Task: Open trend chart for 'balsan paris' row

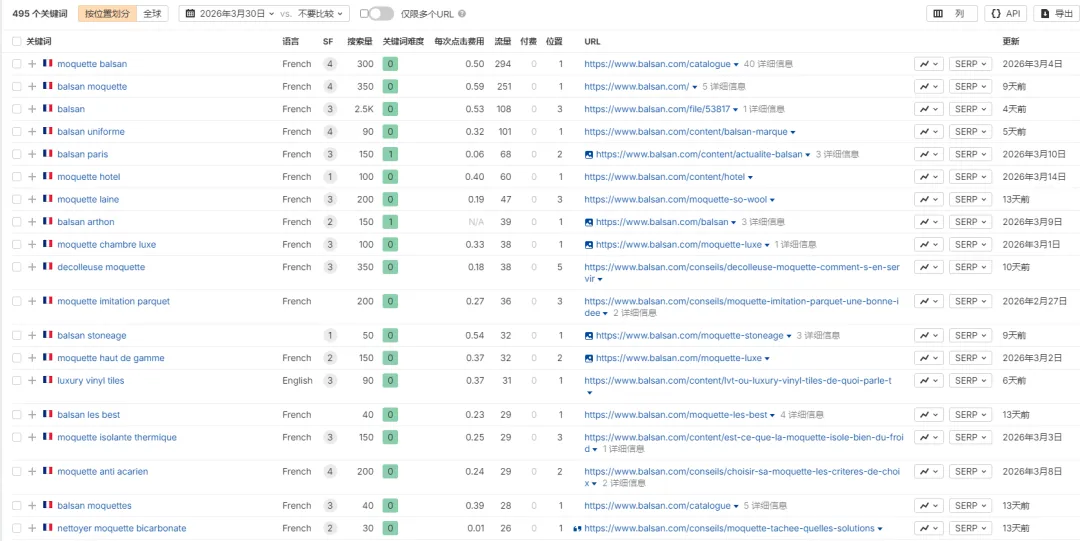Action: (928, 154)
